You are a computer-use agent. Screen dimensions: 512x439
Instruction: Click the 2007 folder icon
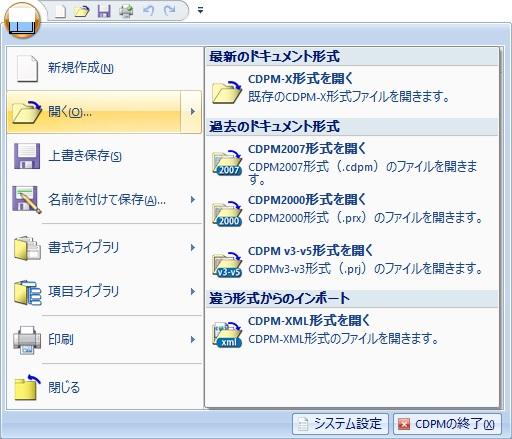coord(227,162)
